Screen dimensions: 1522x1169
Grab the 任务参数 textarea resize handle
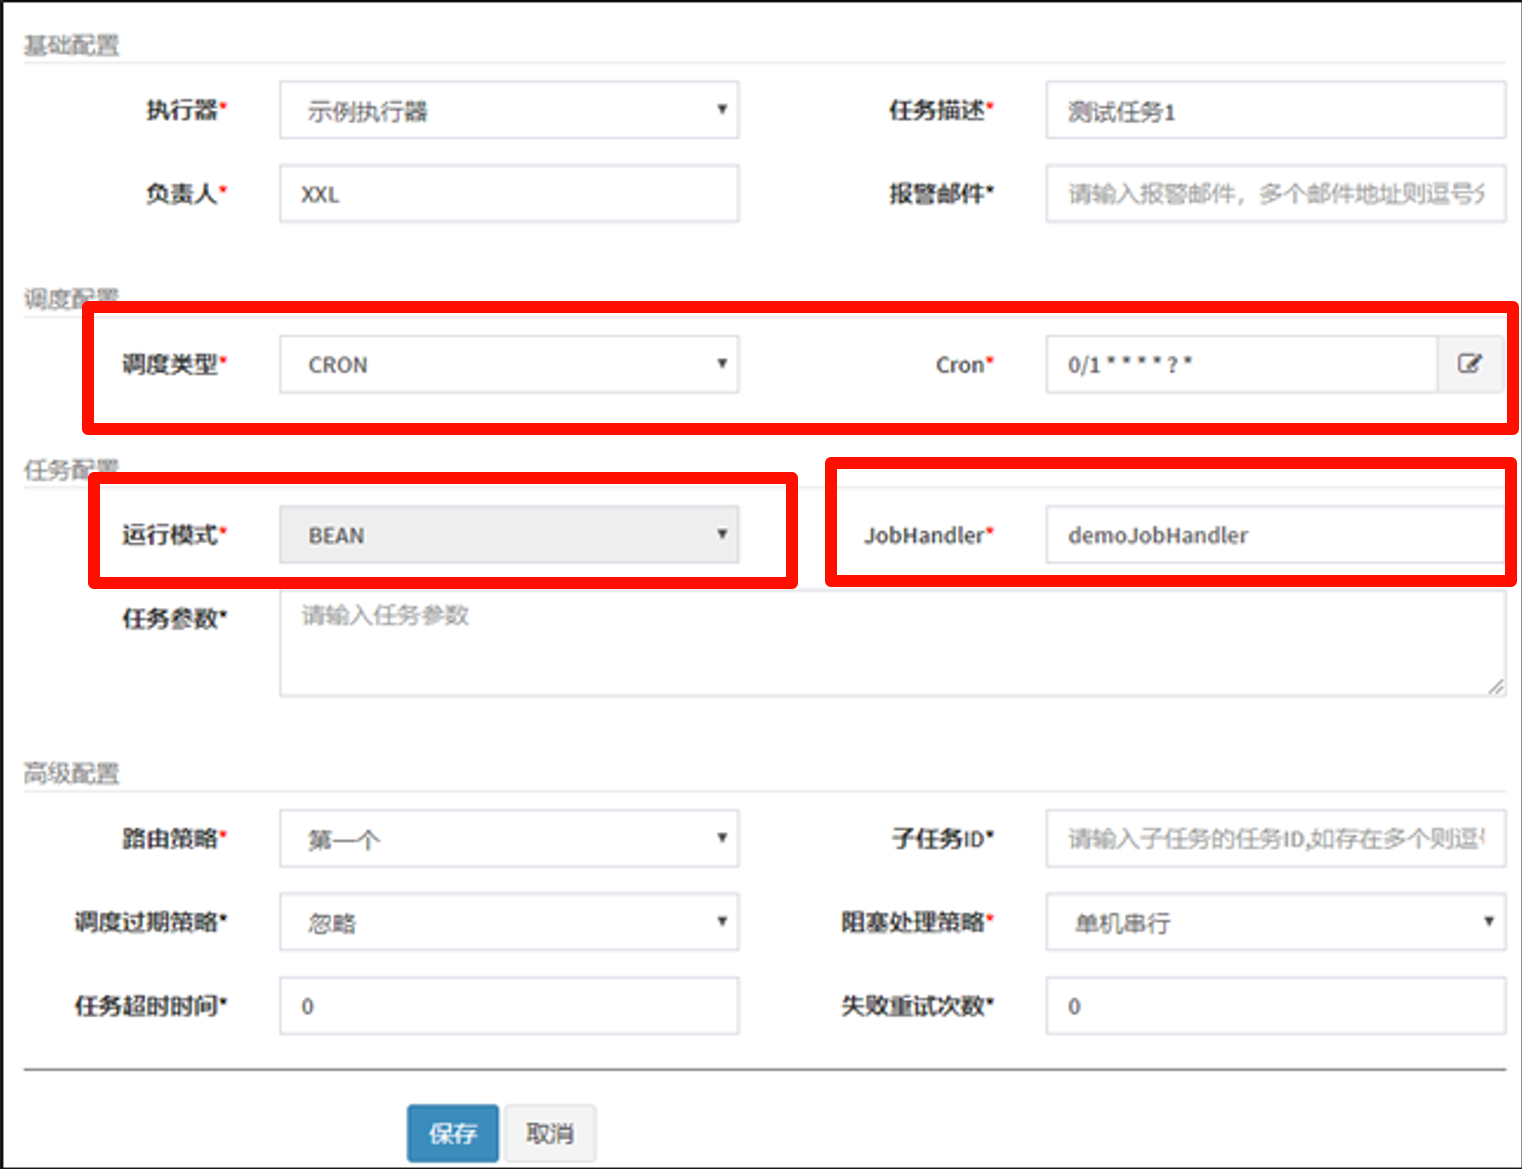tap(1496, 686)
